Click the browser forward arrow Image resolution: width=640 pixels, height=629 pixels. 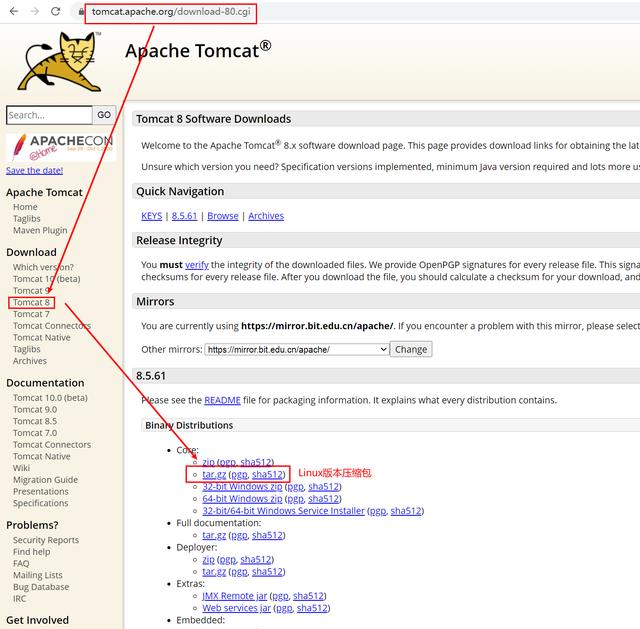[35, 11]
